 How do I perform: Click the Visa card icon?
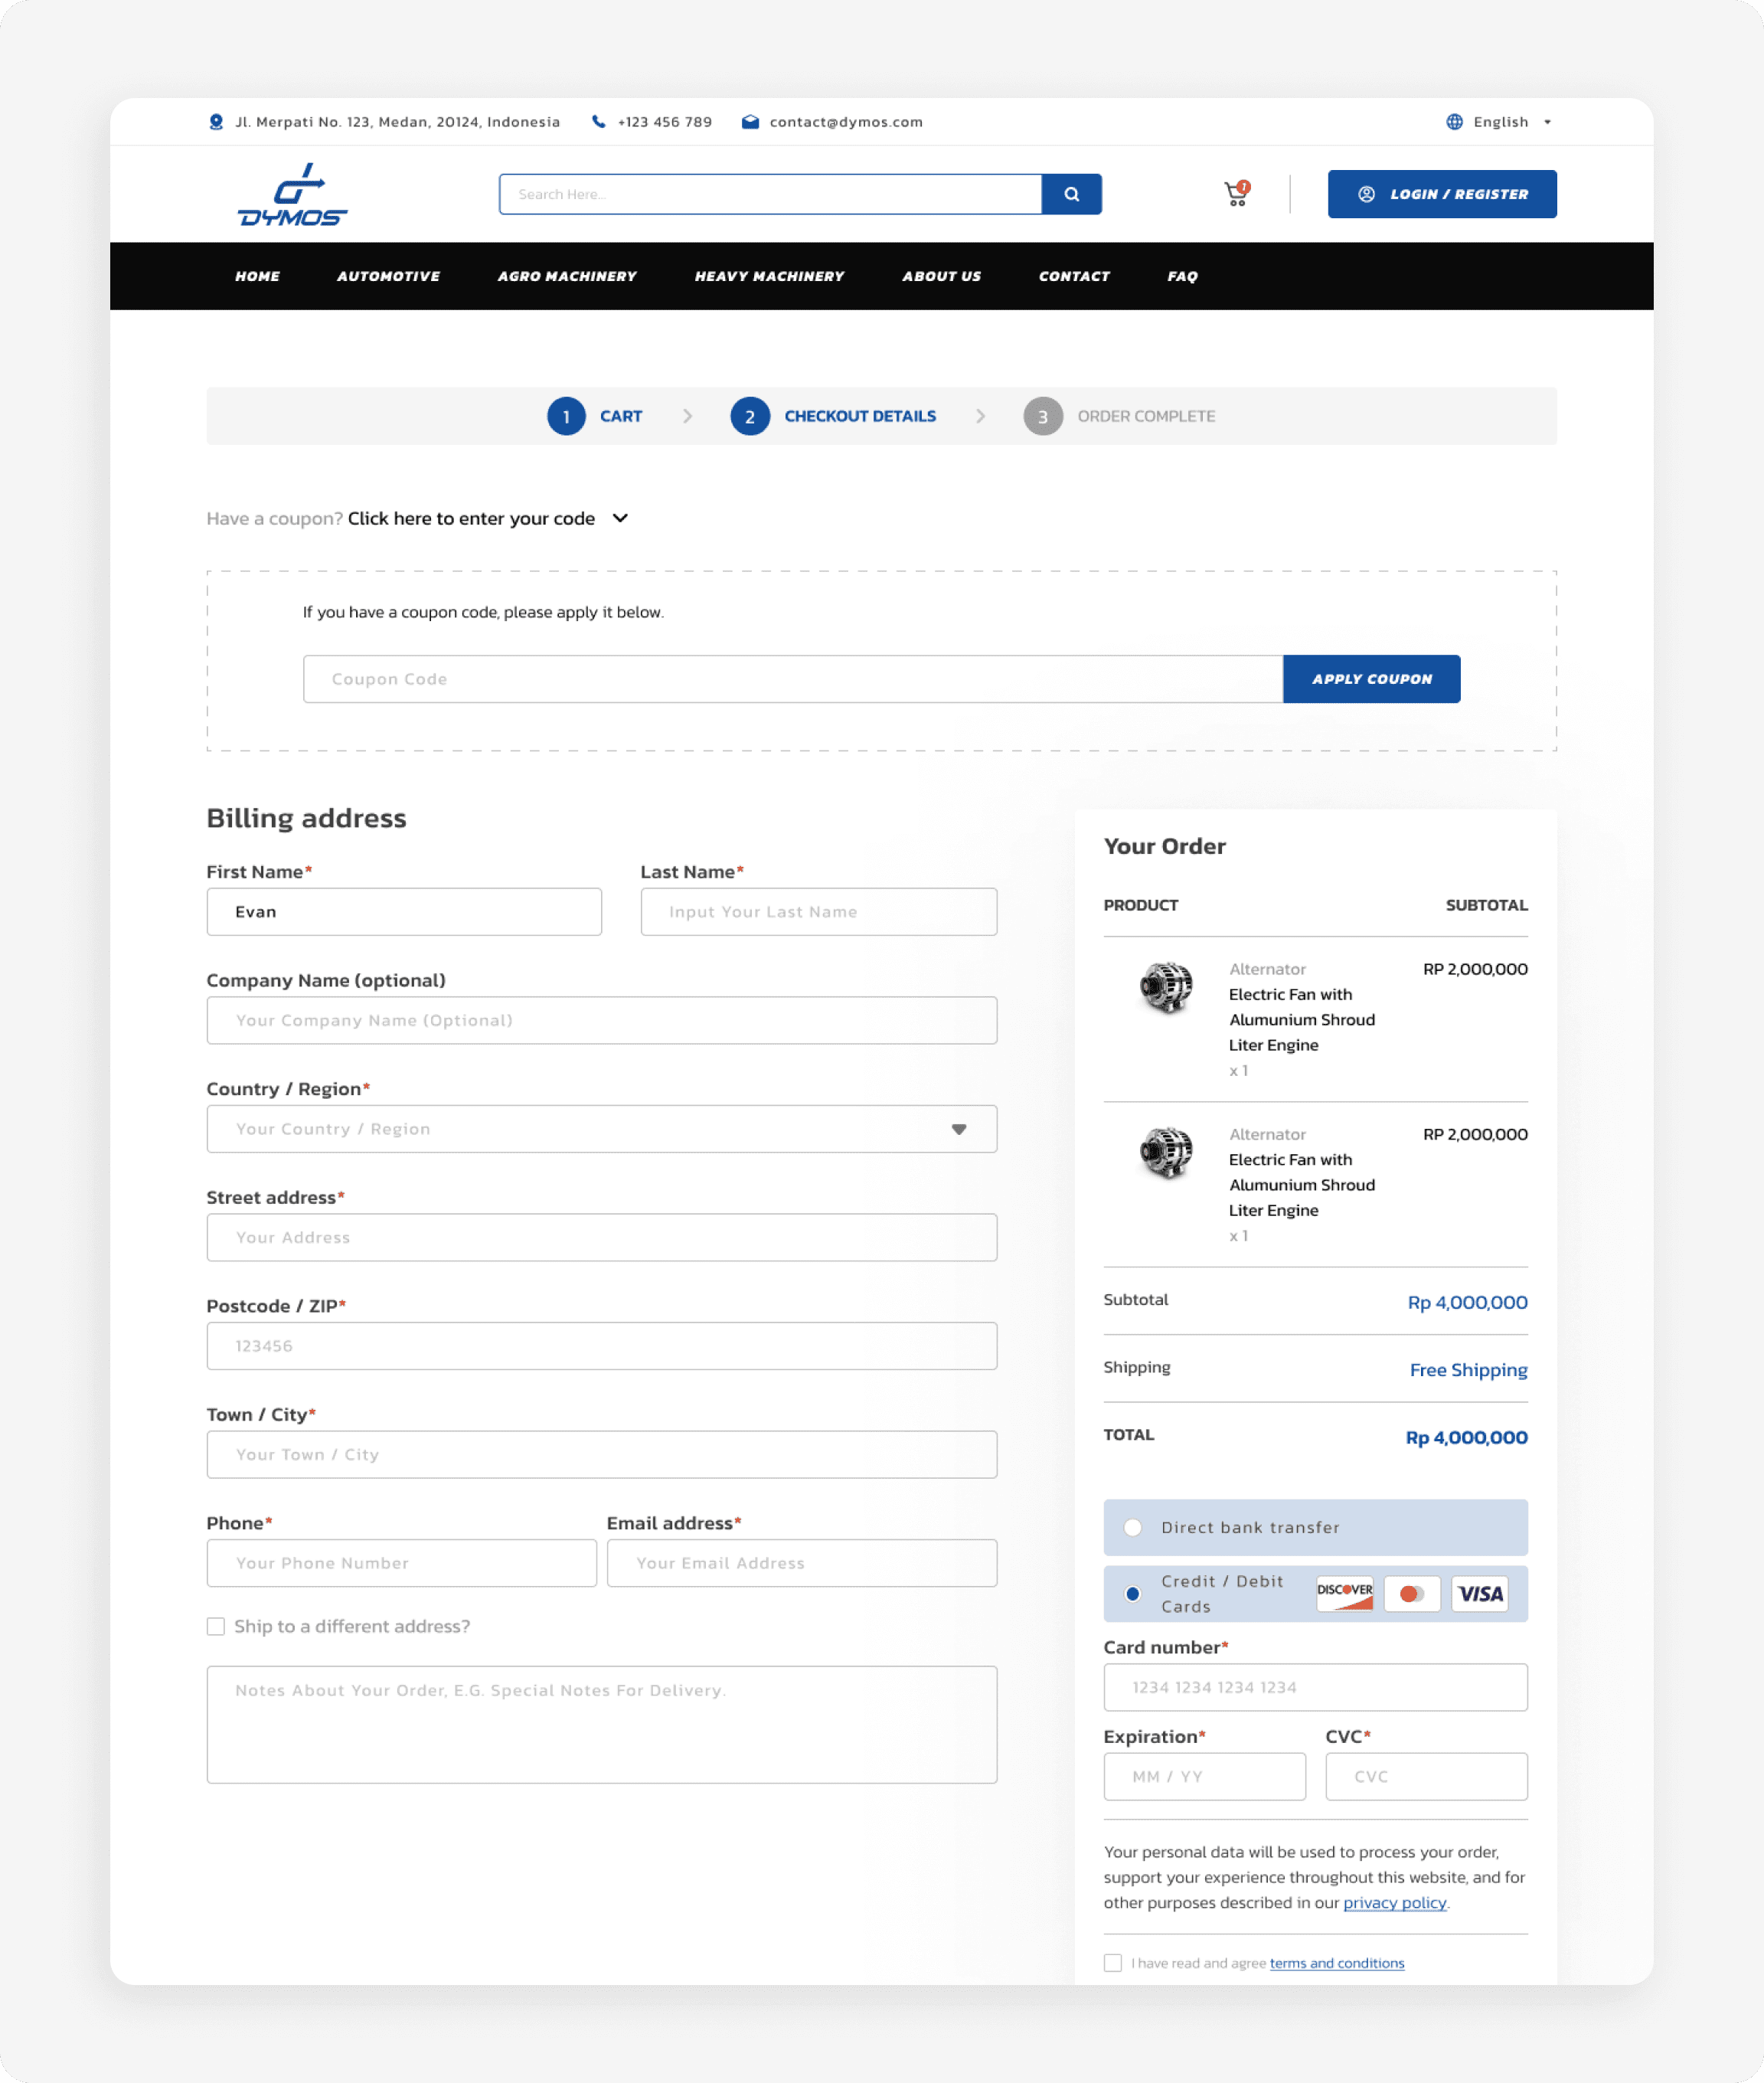point(1479,1593)
